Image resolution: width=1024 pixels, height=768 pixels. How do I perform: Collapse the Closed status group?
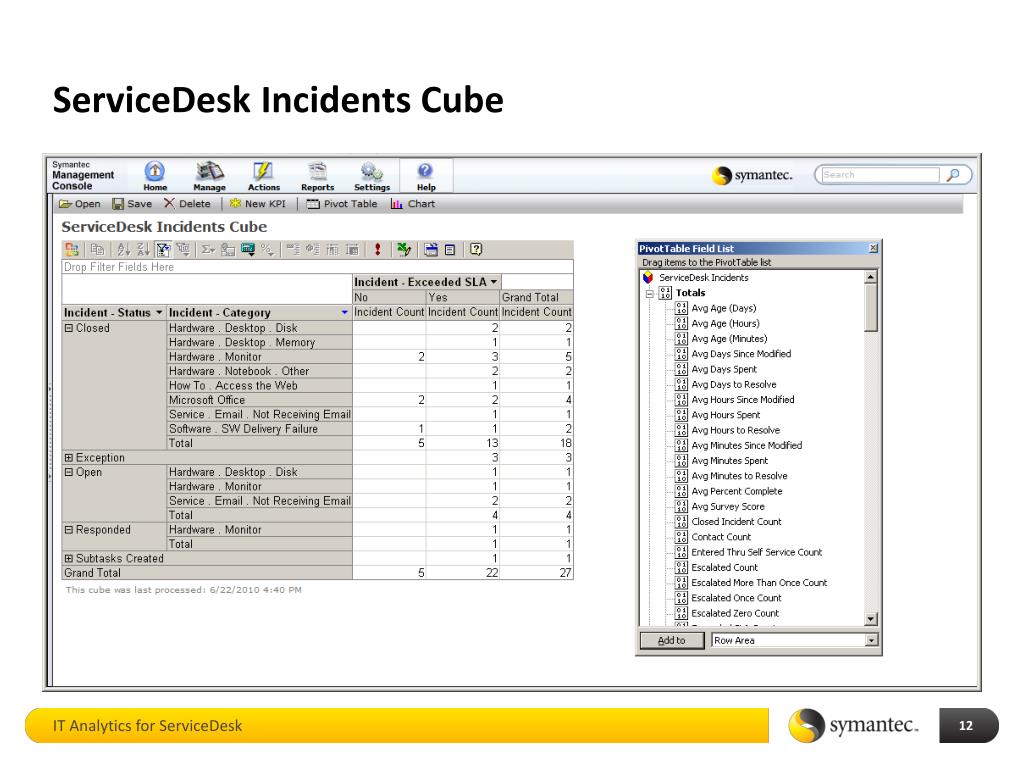tap(69, 328)
